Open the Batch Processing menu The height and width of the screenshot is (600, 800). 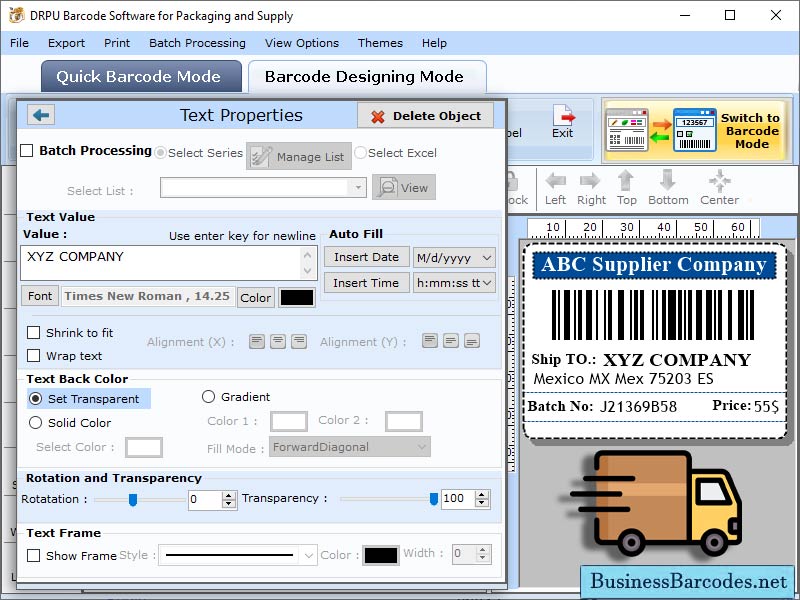pos(197,43)
